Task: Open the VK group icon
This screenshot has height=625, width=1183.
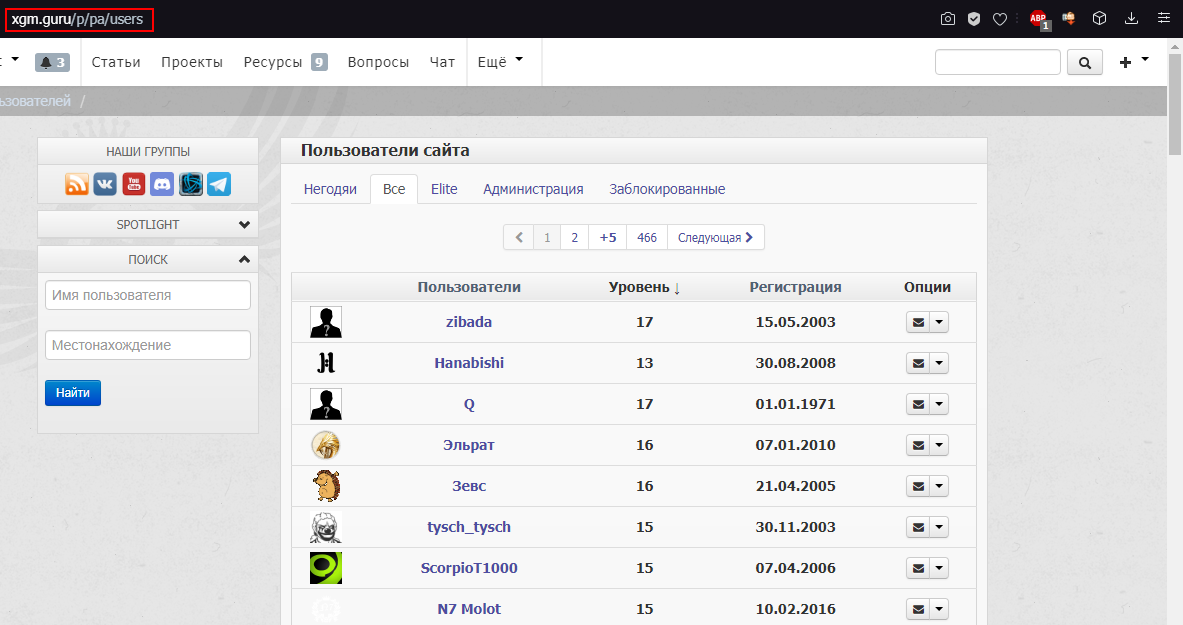Action: coord(105,184)
